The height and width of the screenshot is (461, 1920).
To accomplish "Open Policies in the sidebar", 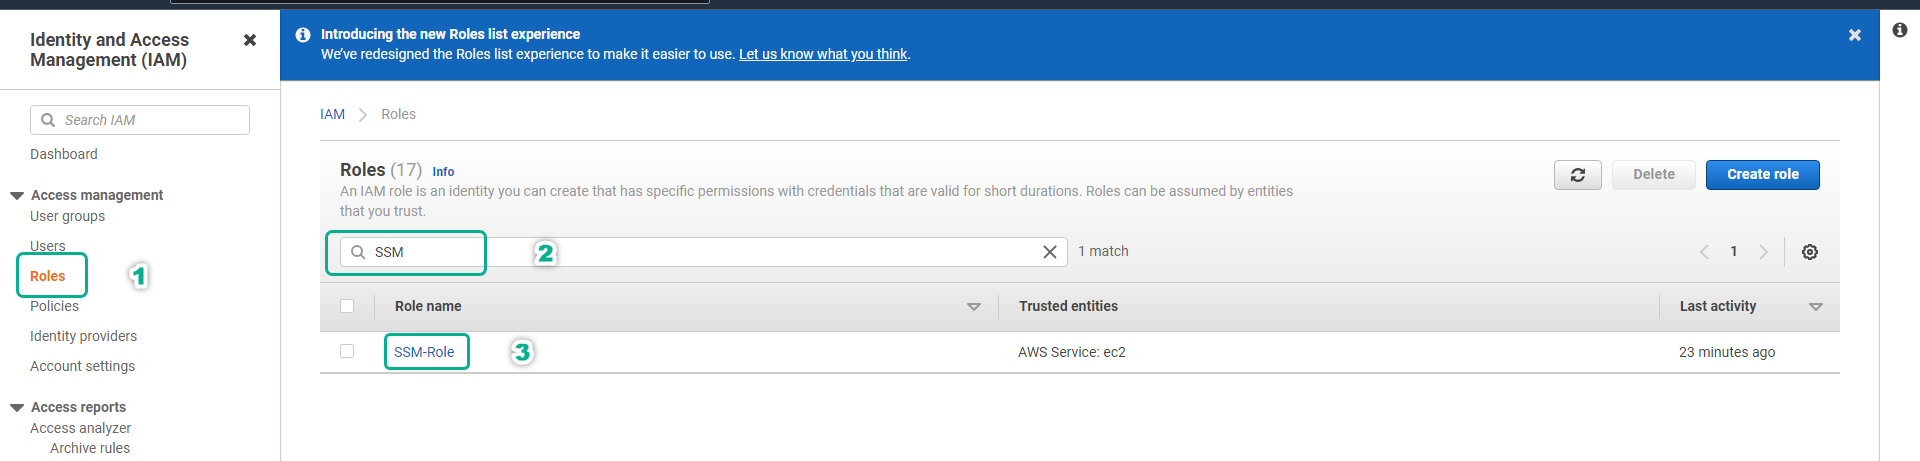I will pyautogui.click(x=54, y=306).
